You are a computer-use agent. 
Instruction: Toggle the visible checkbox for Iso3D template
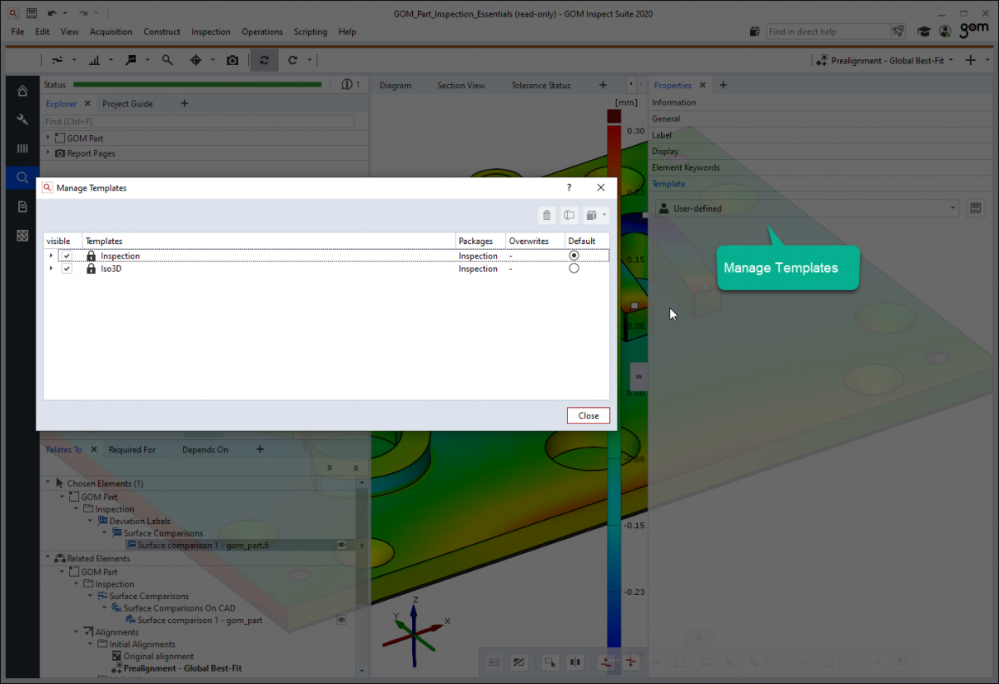[67, 269]
